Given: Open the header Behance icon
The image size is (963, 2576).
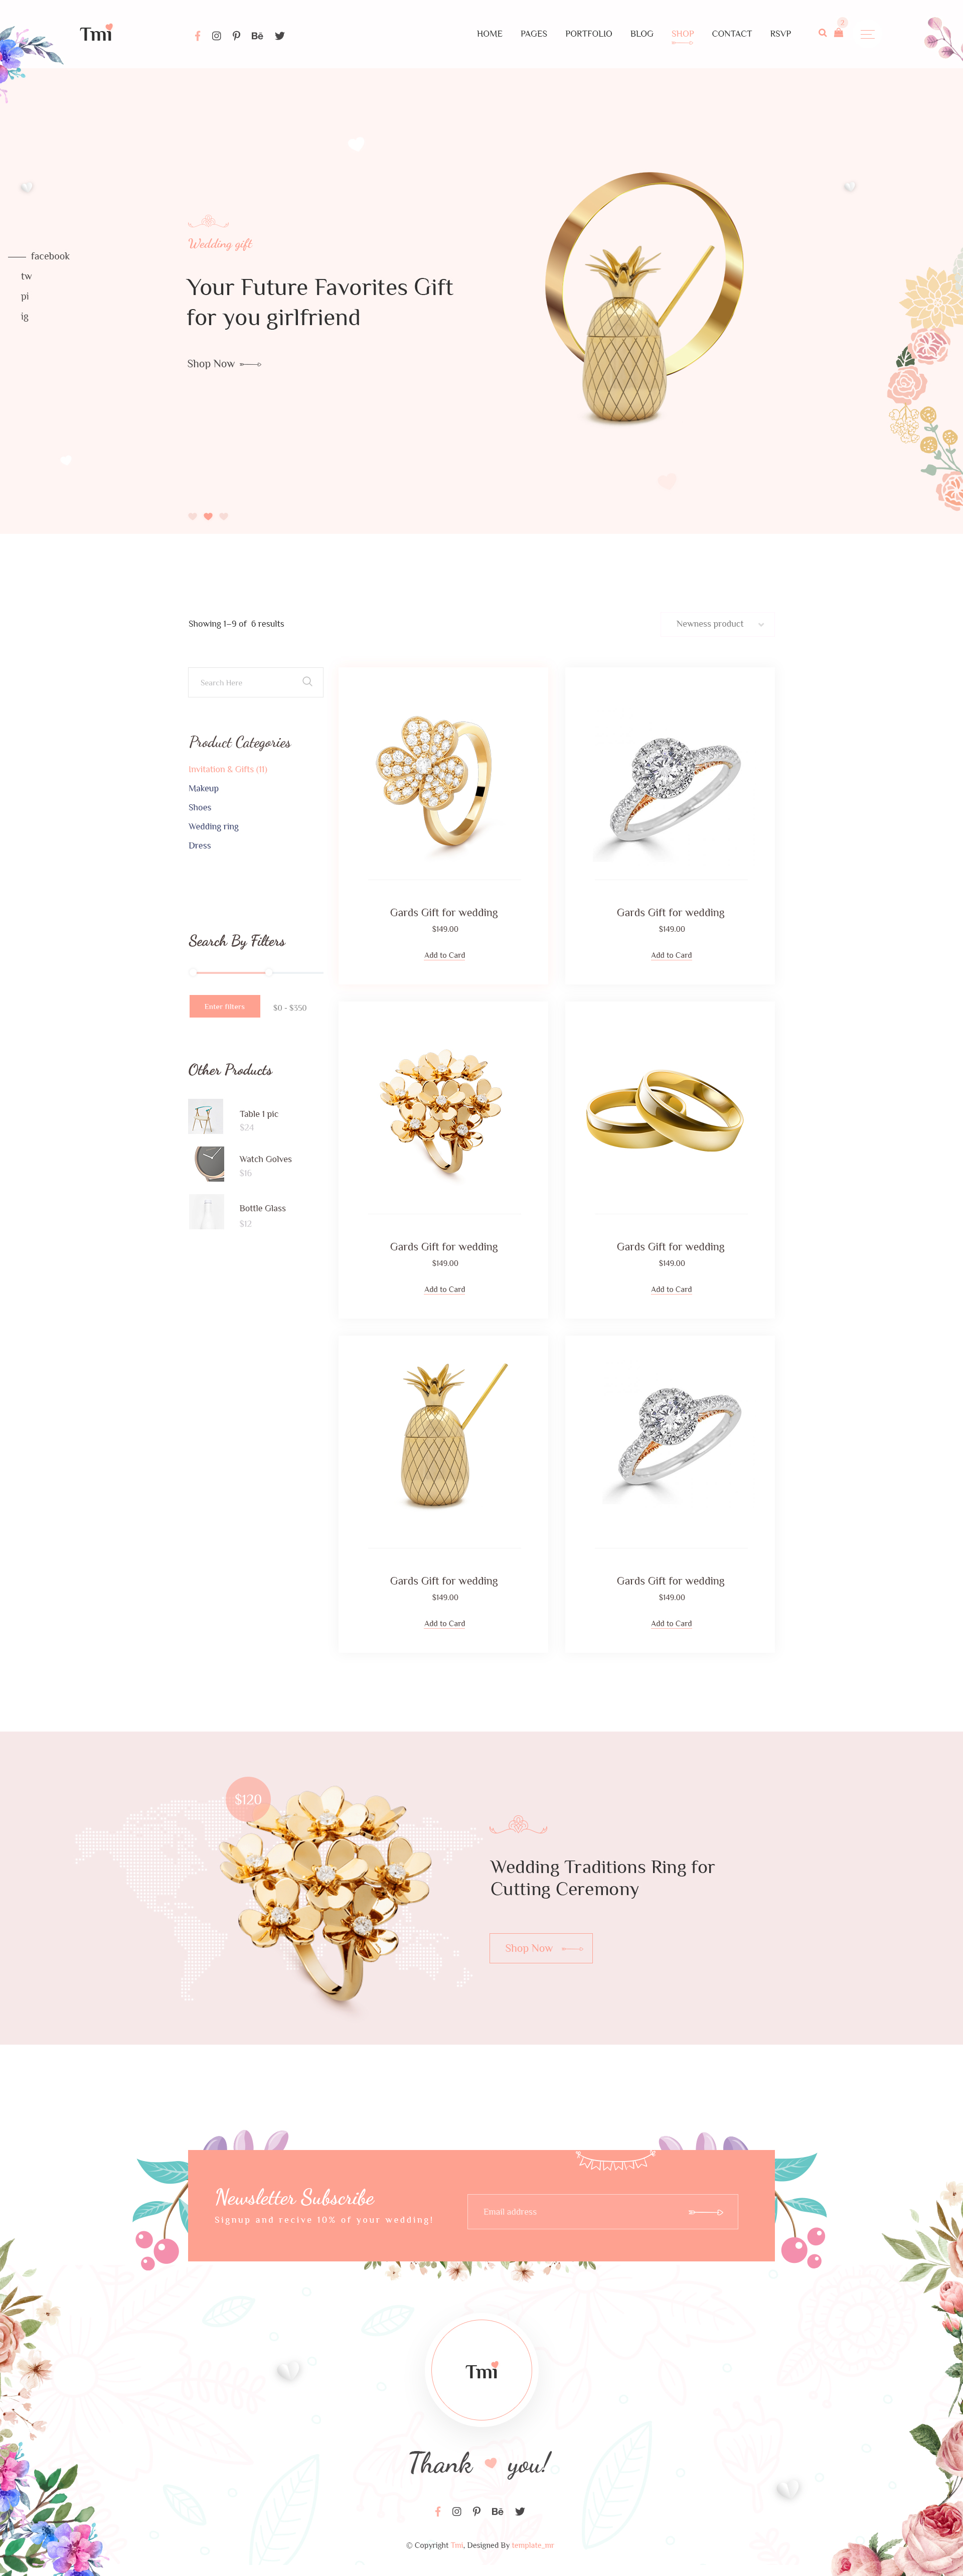Looking at the screenshot, I should (257, 36).
